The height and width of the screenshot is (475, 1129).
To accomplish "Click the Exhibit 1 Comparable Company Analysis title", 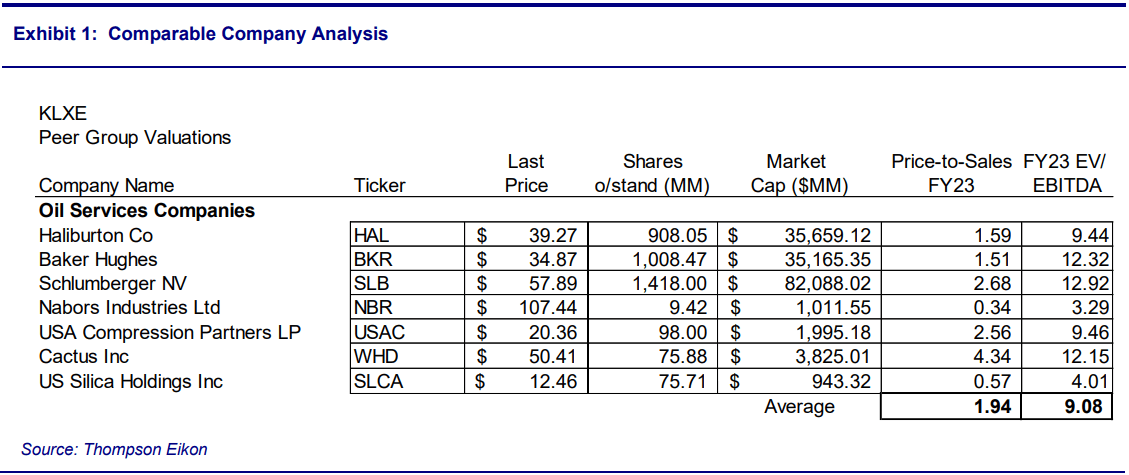I will pos(200,34).
